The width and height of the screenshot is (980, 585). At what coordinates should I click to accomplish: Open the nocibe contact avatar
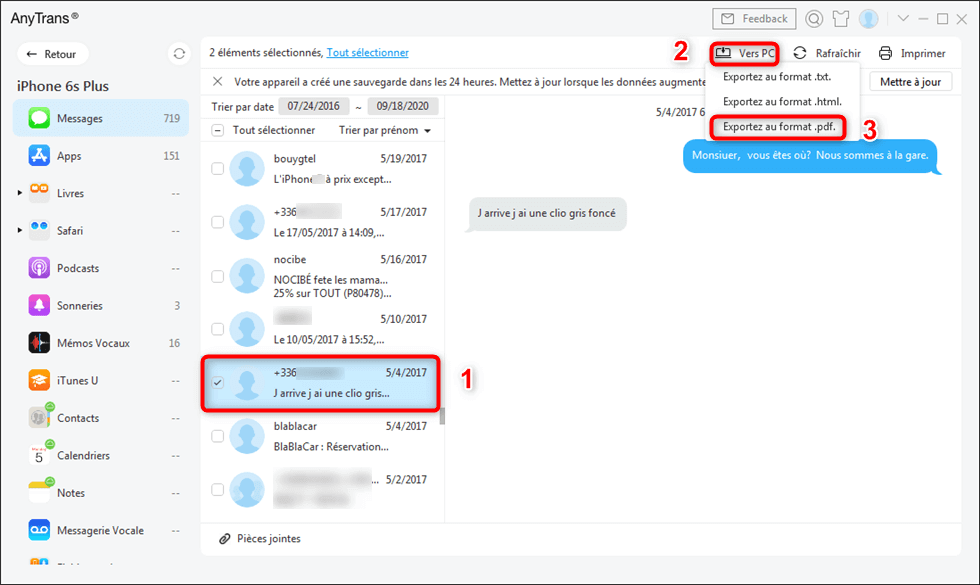247,276
